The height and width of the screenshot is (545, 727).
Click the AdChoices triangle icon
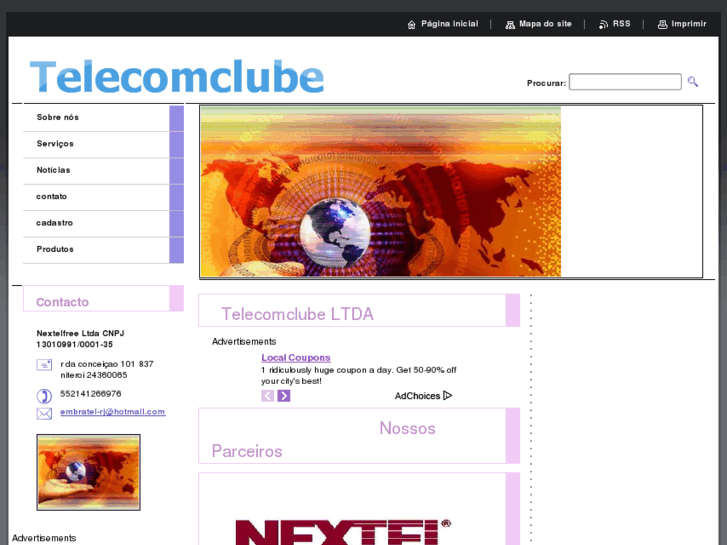(x=447, y=396)
